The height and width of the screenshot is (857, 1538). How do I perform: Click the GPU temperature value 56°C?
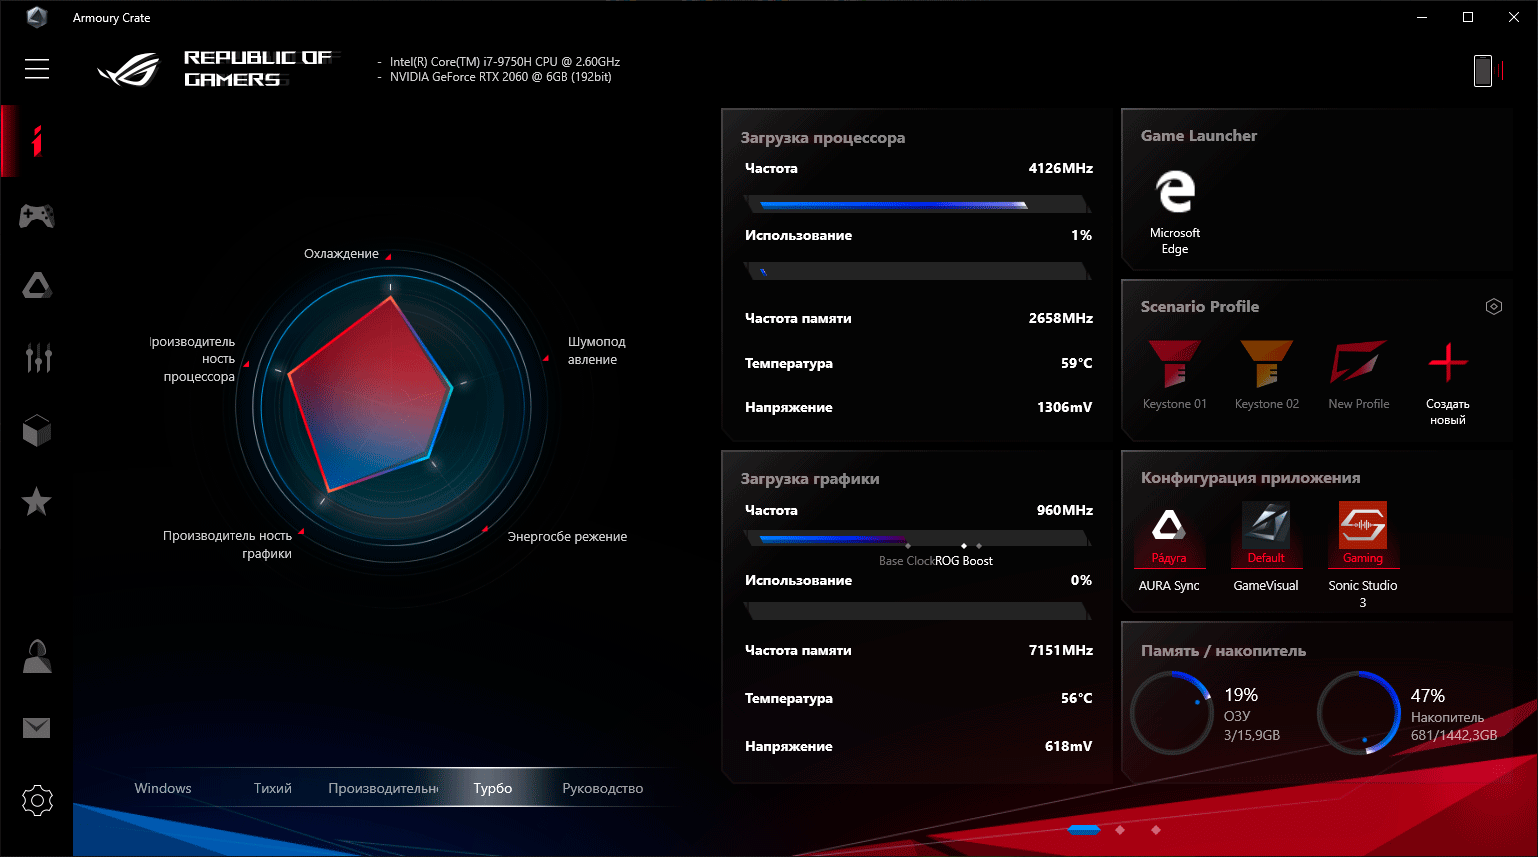tap(1077, 698)
